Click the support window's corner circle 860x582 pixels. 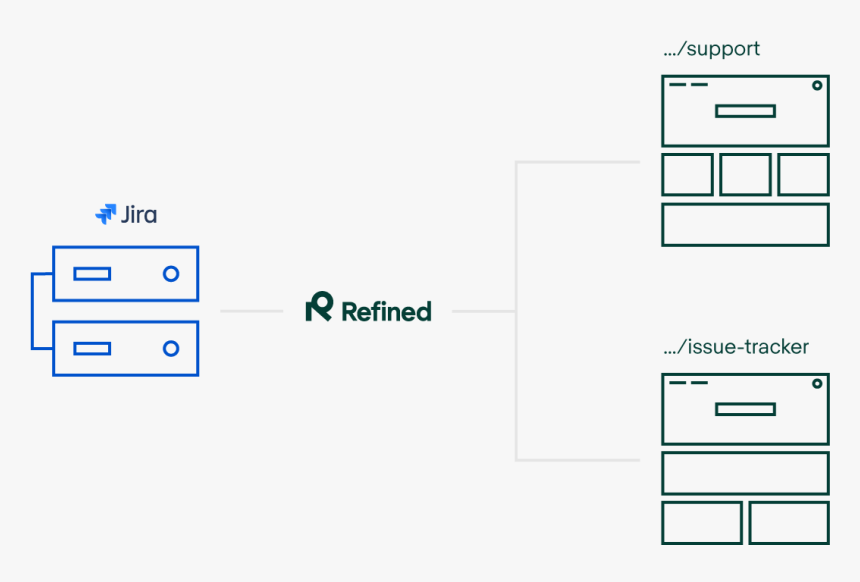(817, 86)
